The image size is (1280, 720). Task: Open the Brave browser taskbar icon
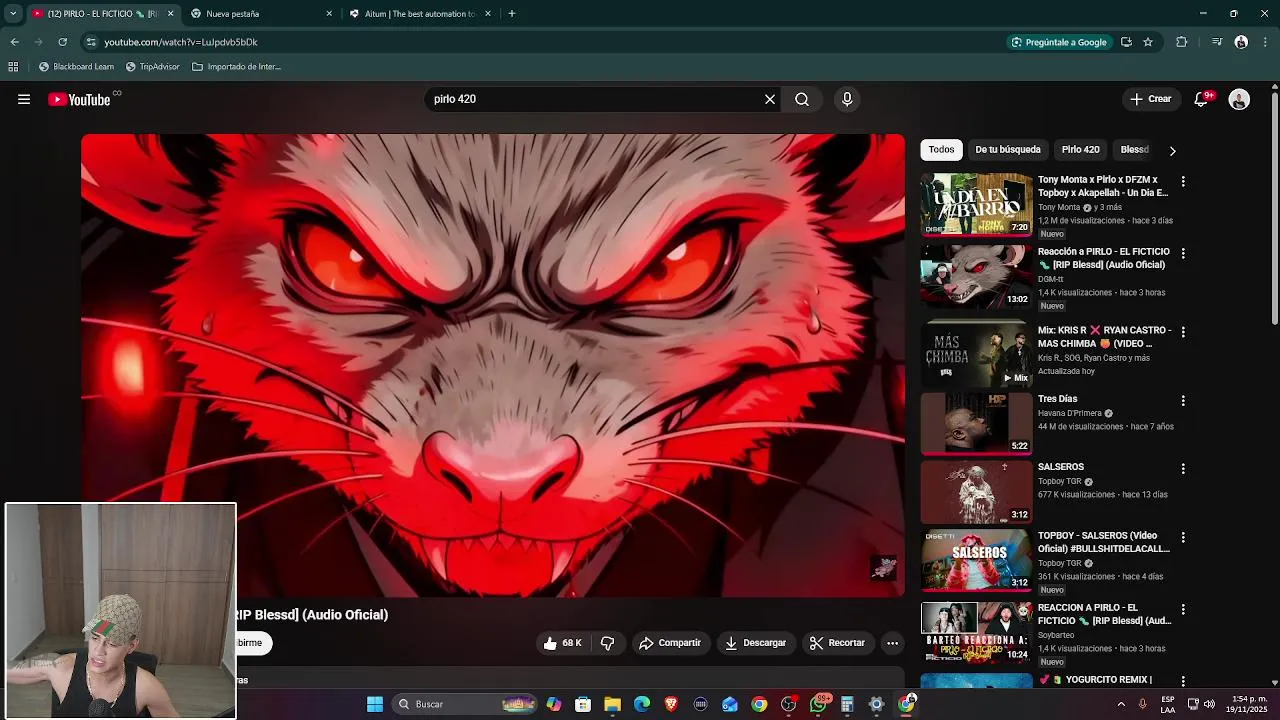pyautogui.click(x=671, y=704)
